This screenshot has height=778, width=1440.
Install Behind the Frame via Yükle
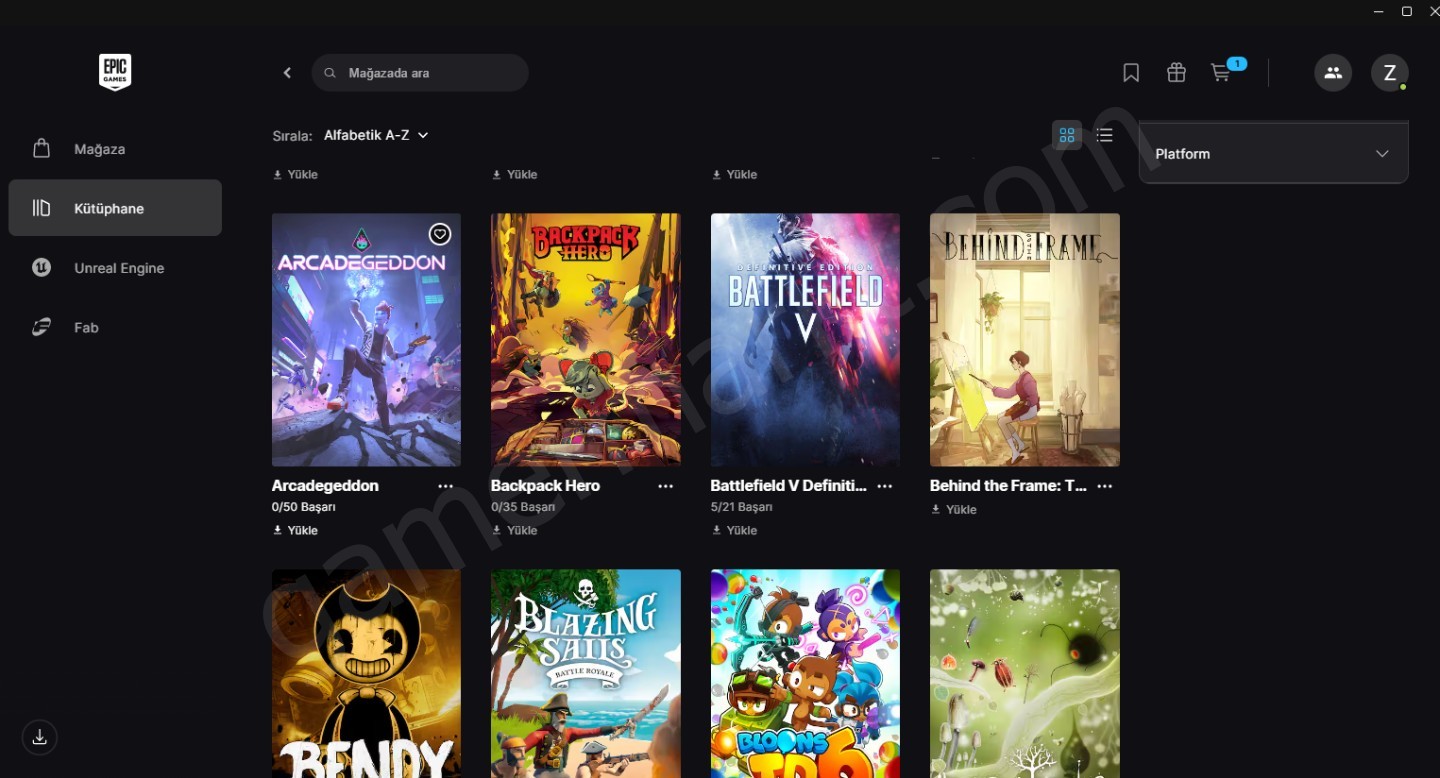[954, 509]
